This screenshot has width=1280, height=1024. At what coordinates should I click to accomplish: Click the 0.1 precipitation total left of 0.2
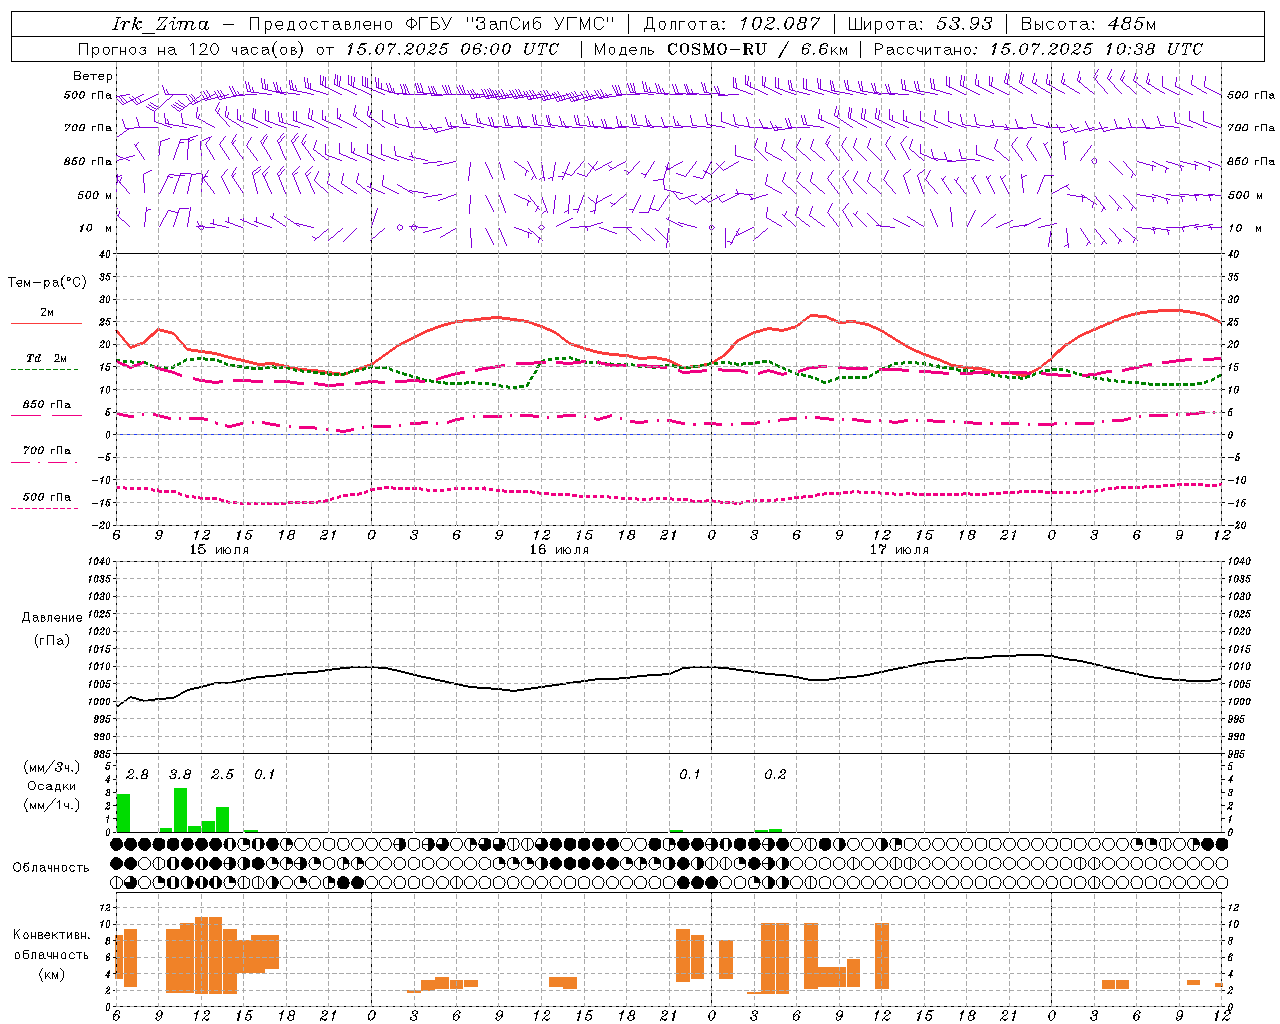(x=690, y=774)
